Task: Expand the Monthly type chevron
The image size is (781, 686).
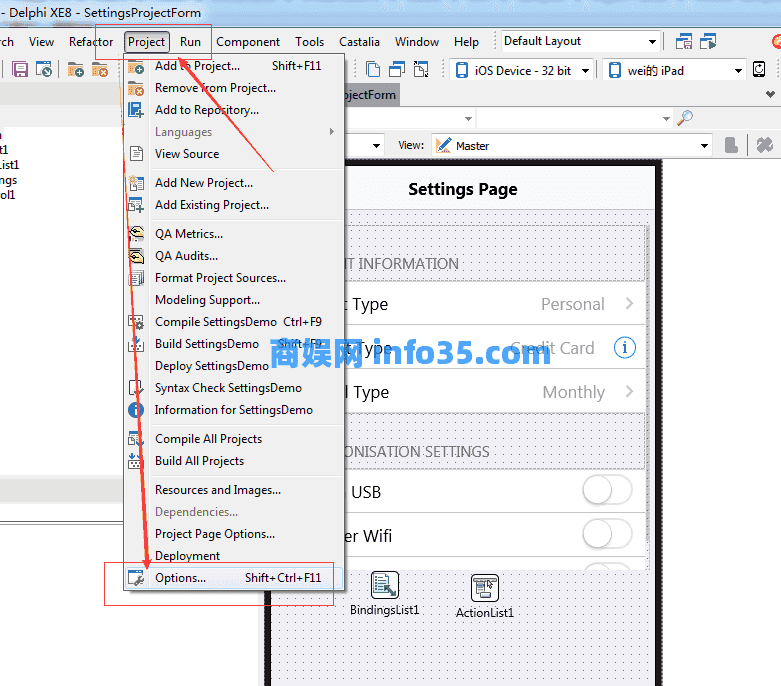Action: [630, 392]
